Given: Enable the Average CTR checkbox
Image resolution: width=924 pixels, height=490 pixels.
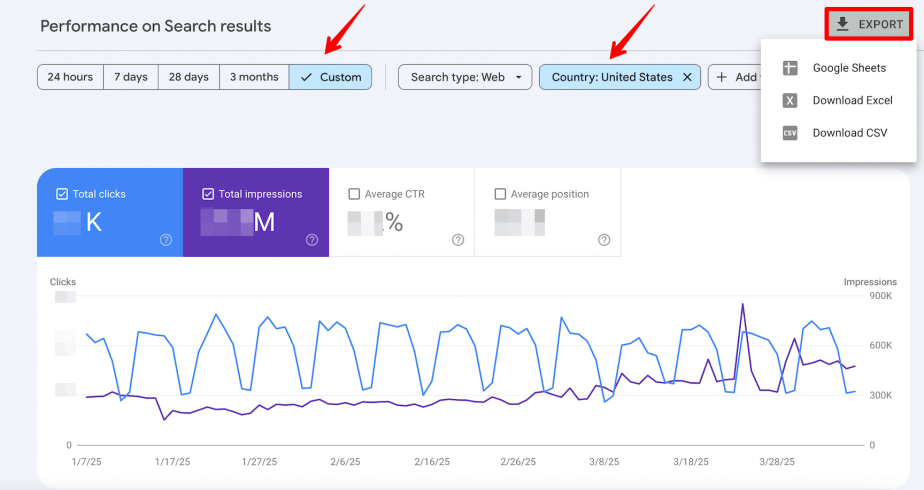Looking at the screenshot, I should point(354,194).
